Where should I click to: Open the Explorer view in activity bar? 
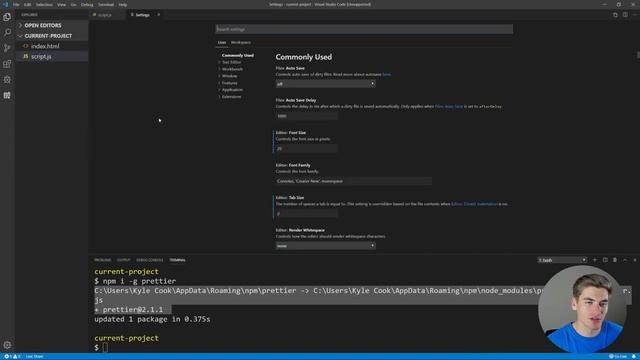pyautogui.click(x=7, y=17)
